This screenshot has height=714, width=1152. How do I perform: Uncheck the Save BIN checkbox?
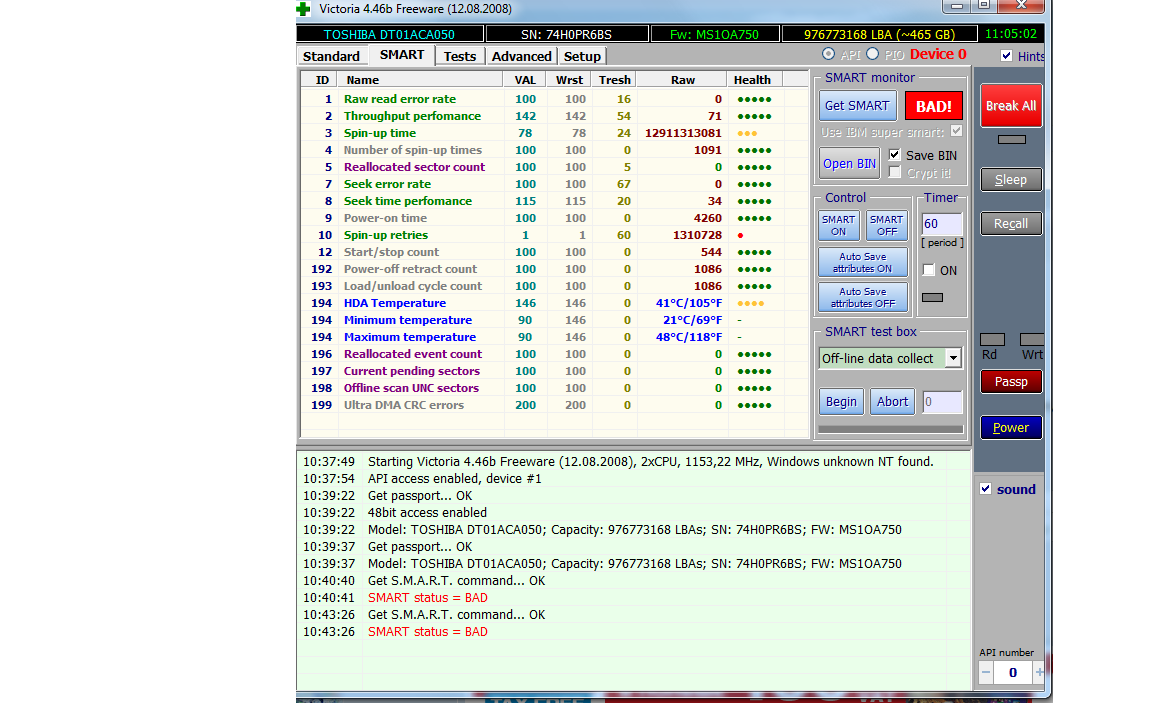[x=895, y=155]
